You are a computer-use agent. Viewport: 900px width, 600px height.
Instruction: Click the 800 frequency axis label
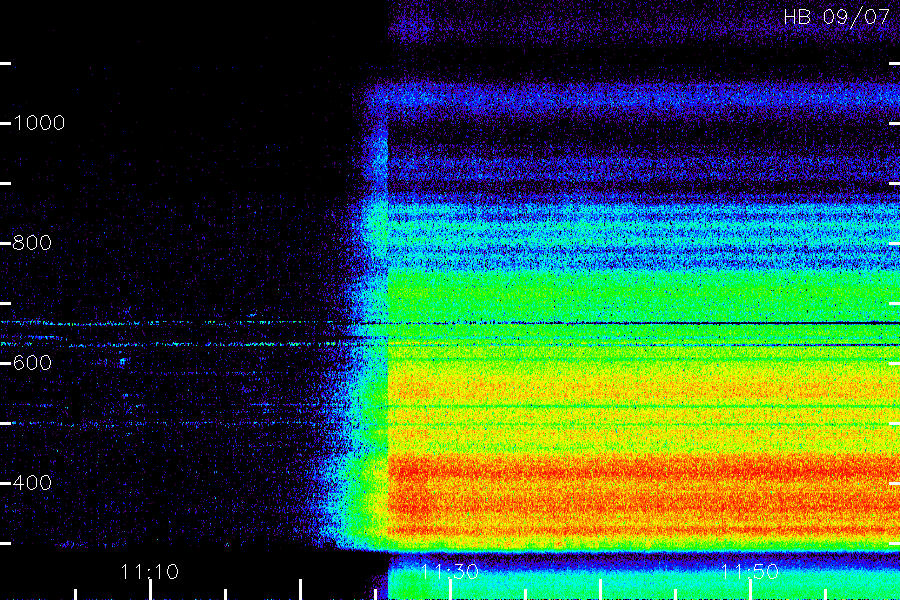pos(32,243)
